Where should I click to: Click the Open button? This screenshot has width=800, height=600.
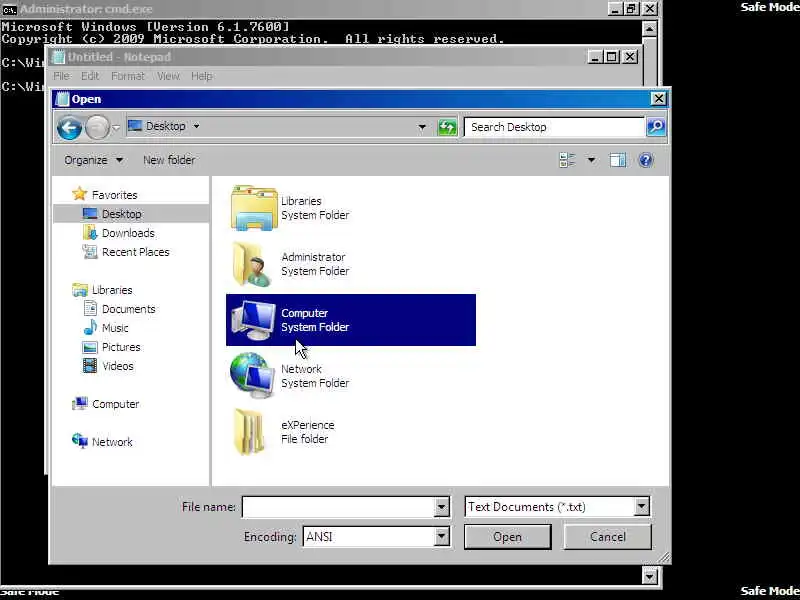[507, 537]
